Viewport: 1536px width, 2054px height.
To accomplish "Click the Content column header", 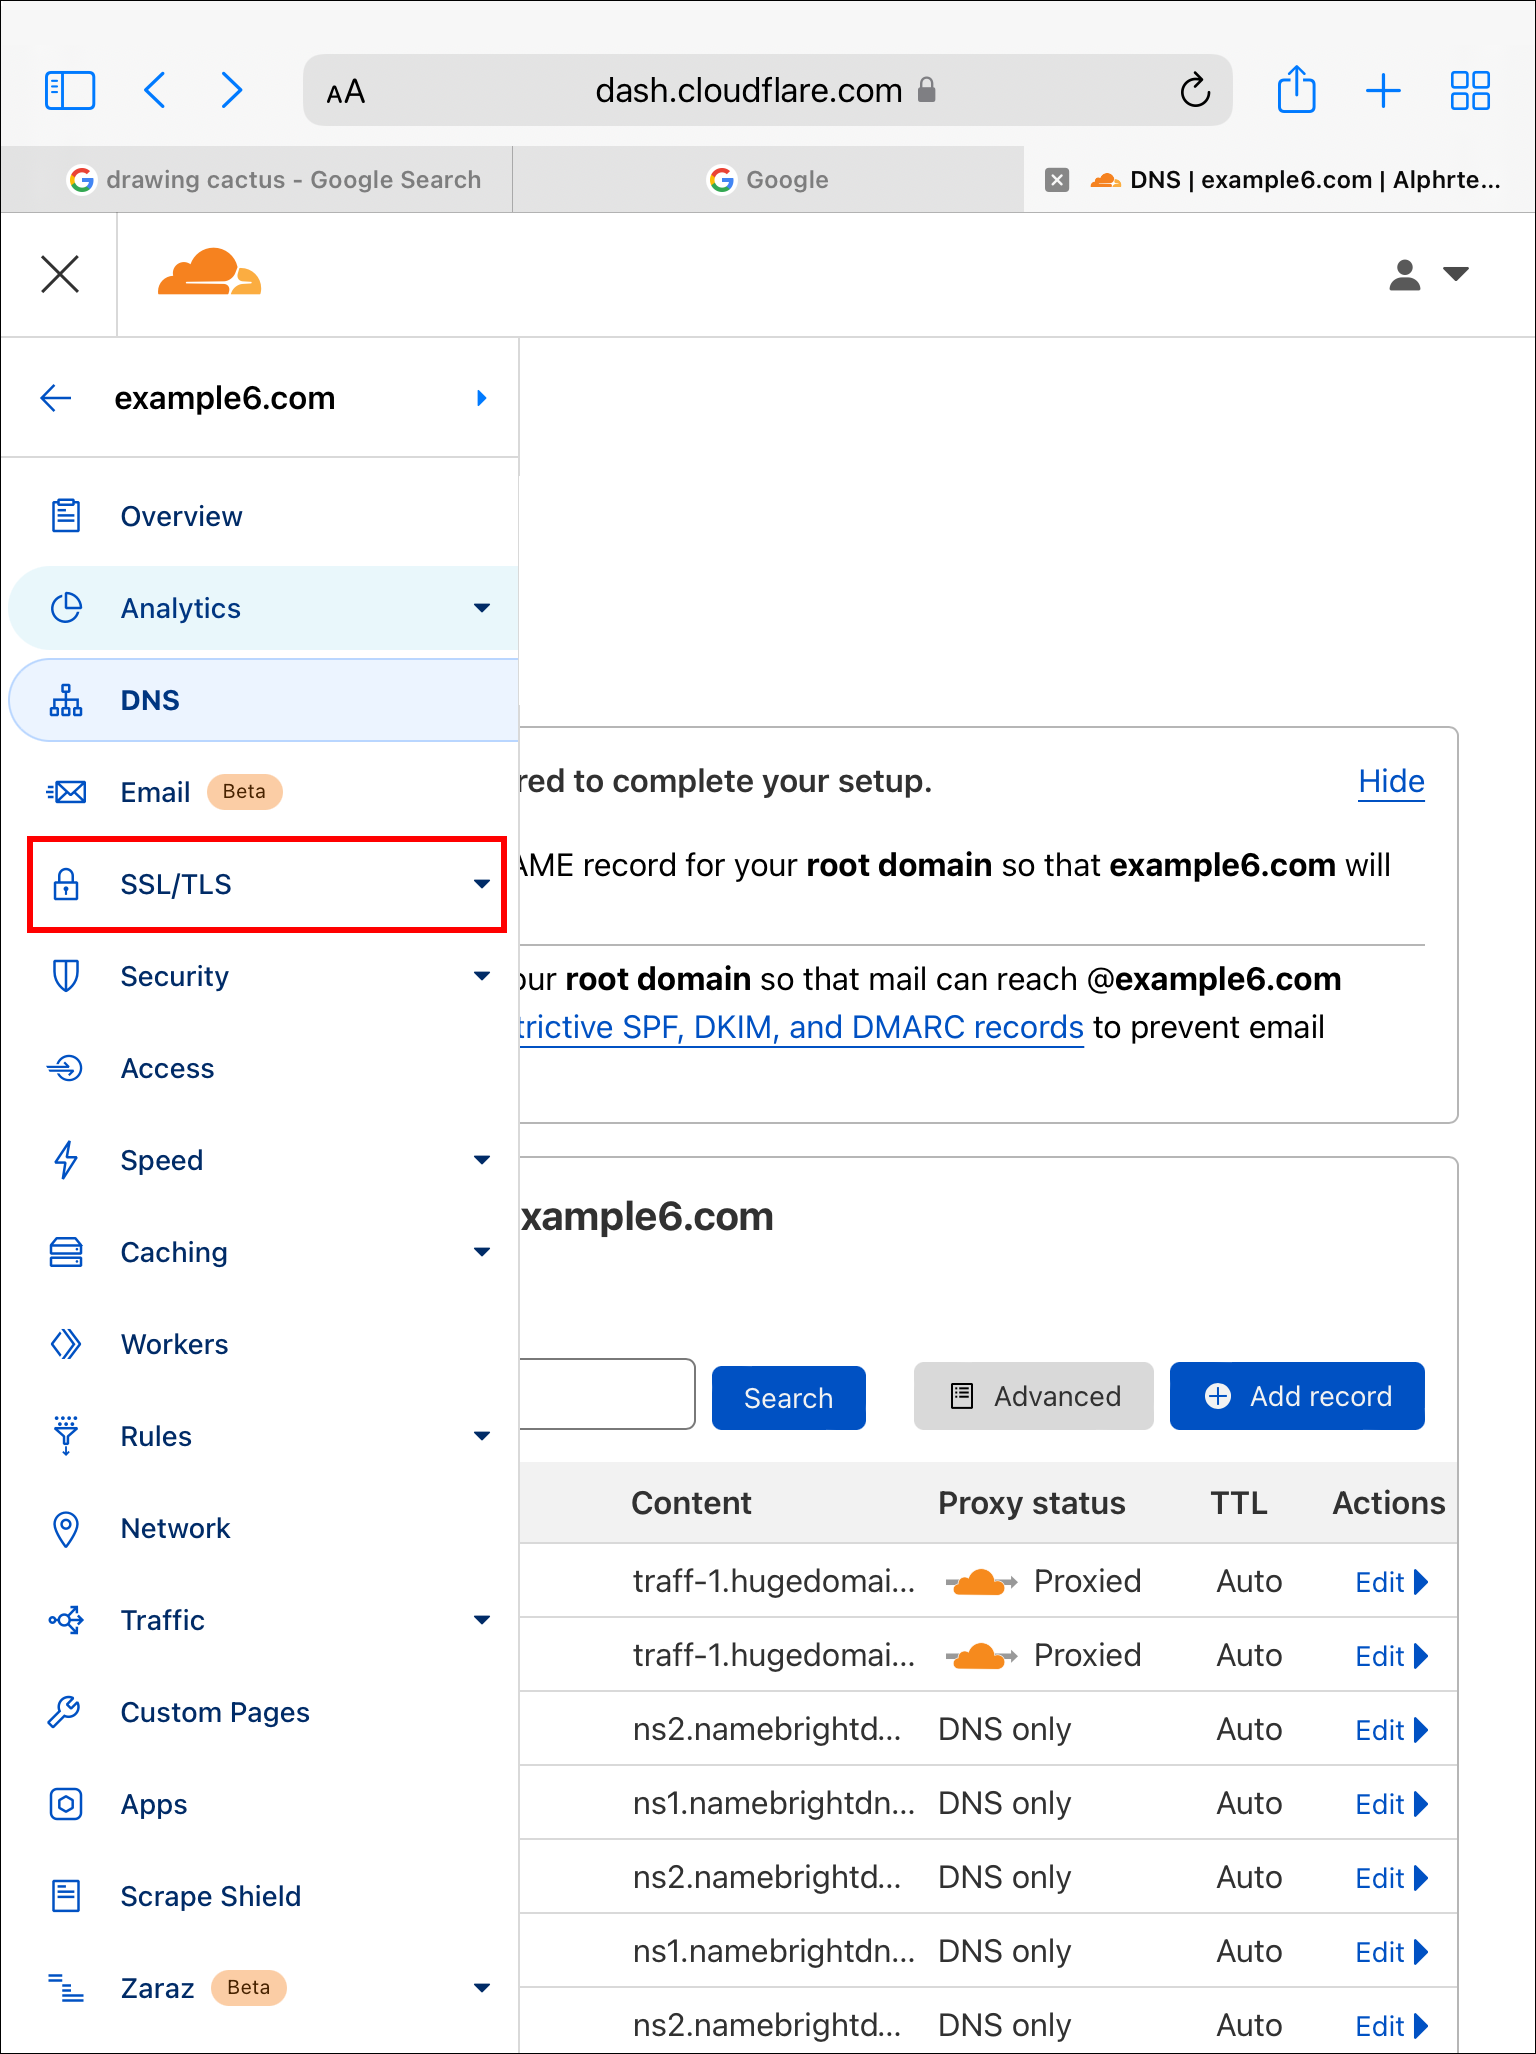I will [691, 1503].
